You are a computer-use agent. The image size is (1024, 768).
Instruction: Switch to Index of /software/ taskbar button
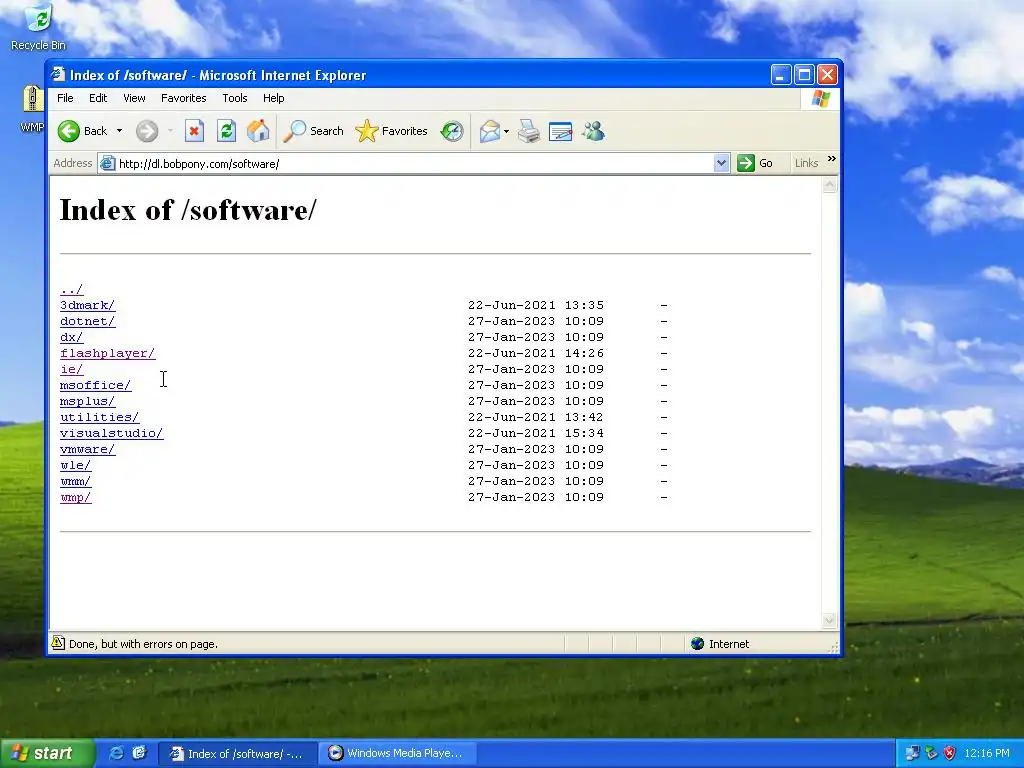tap(238, 754)
